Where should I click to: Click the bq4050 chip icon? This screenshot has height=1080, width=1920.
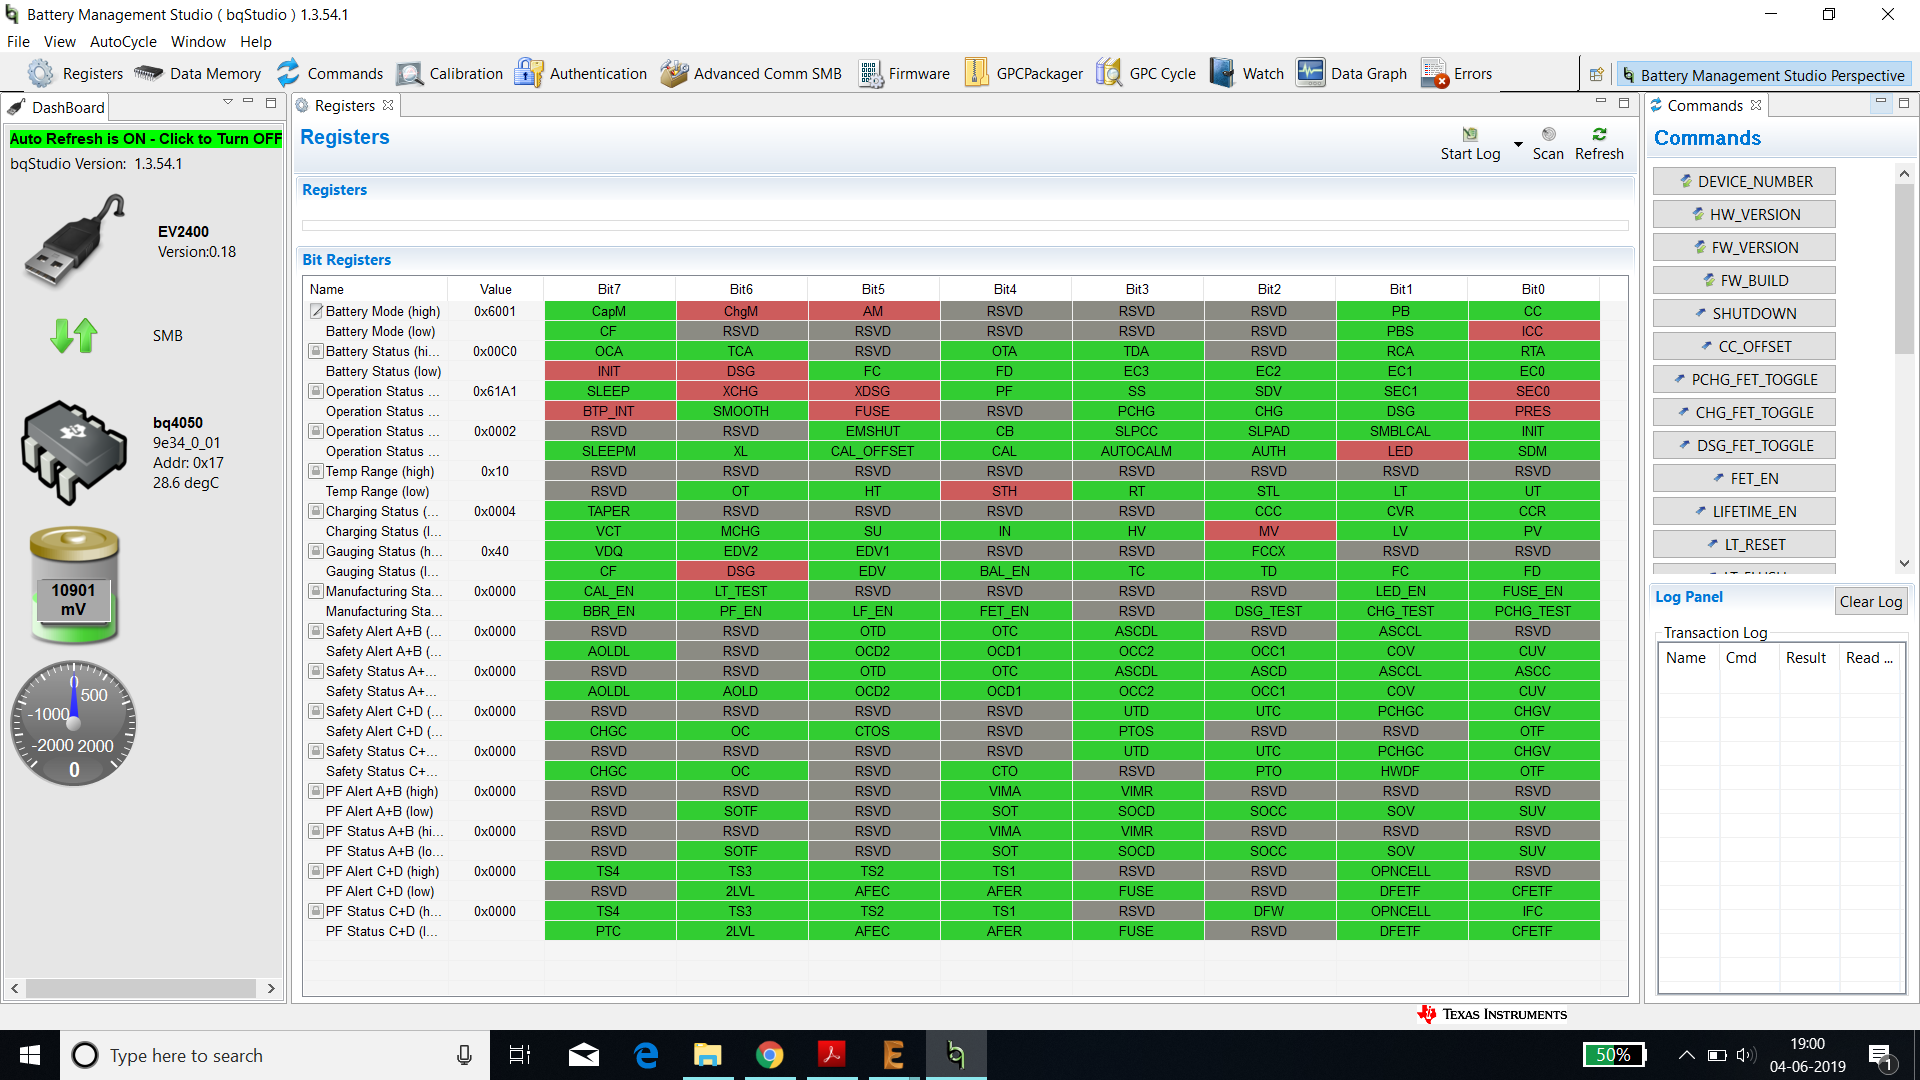coord(74,452)
